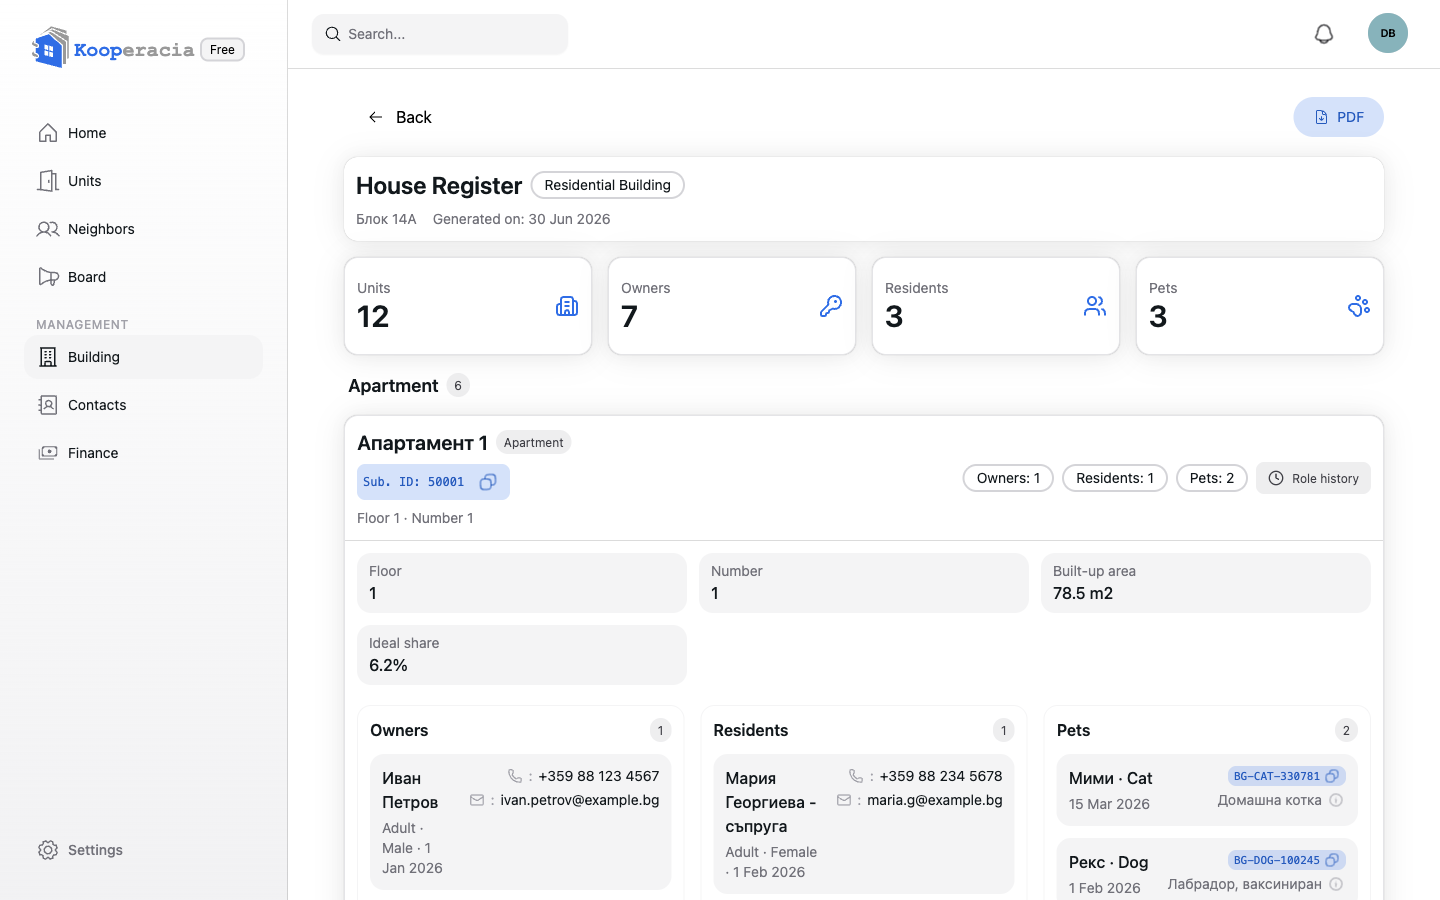Click the search magnifier icon

coord(333,34)
